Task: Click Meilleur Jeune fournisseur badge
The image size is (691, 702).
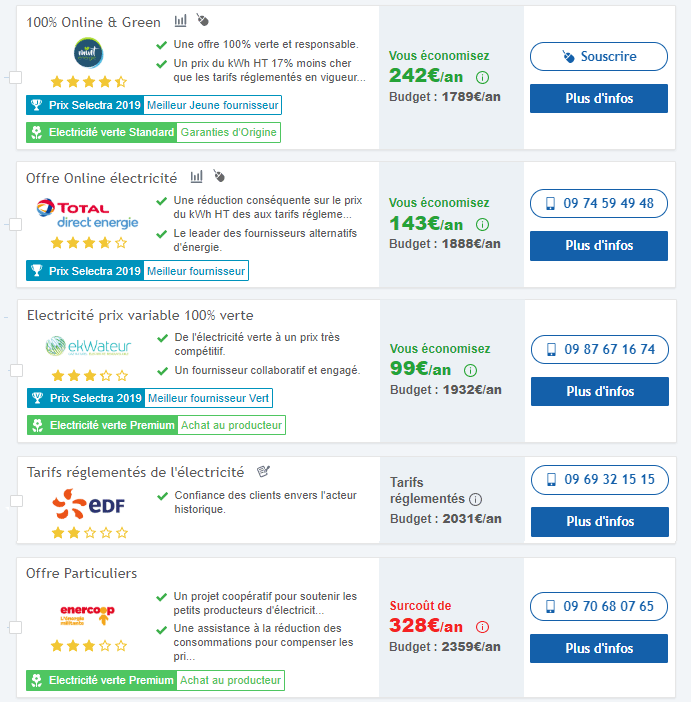Action: (x=213, y=105)
